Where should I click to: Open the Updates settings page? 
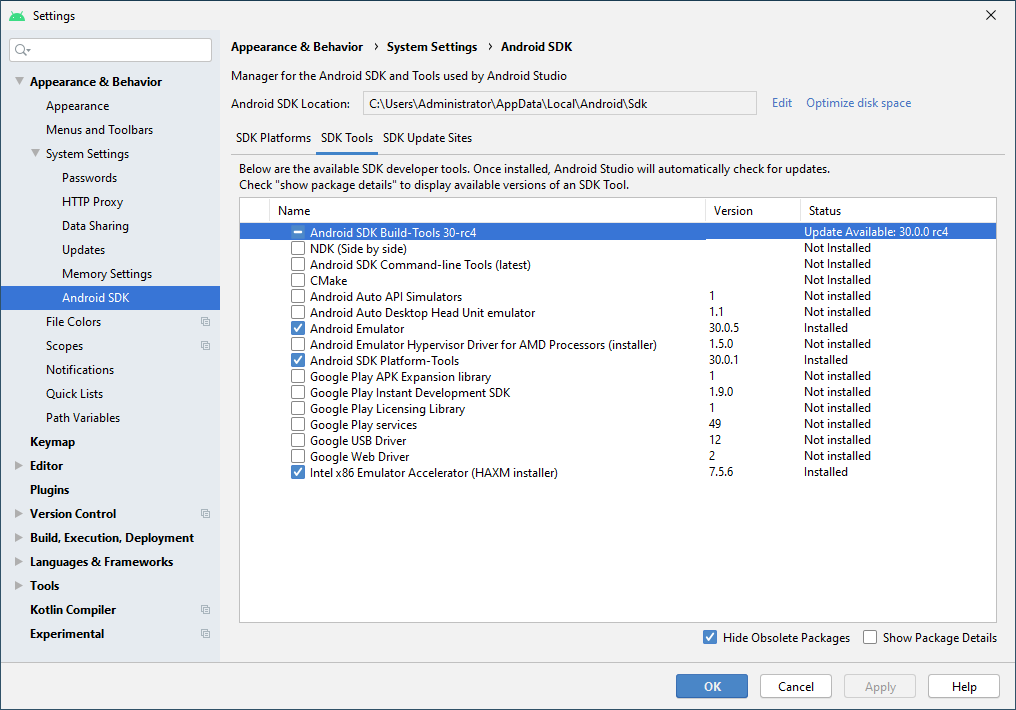click(83, 249)
